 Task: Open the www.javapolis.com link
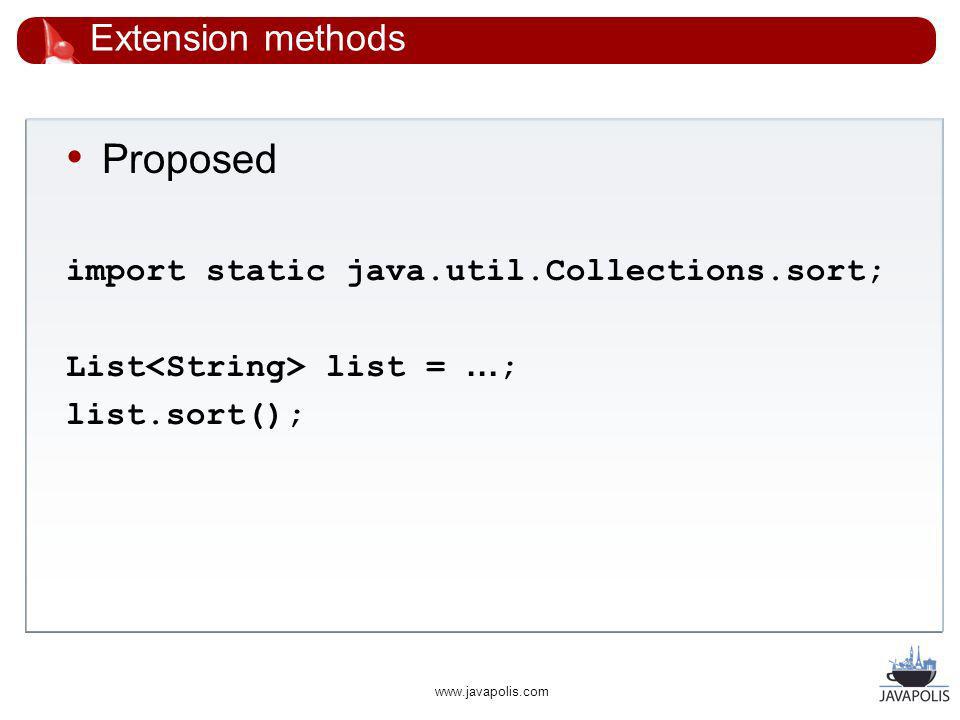click(x=492, y=692)
